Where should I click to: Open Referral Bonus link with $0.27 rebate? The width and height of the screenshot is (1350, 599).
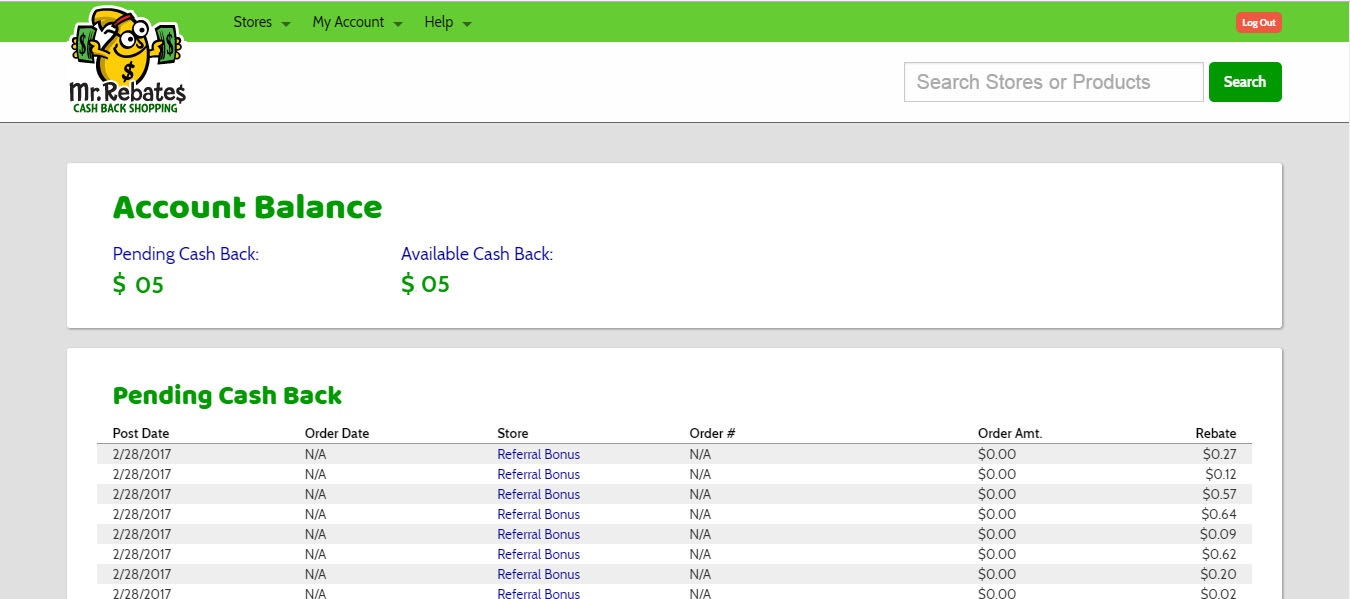(x=538, y=454)
